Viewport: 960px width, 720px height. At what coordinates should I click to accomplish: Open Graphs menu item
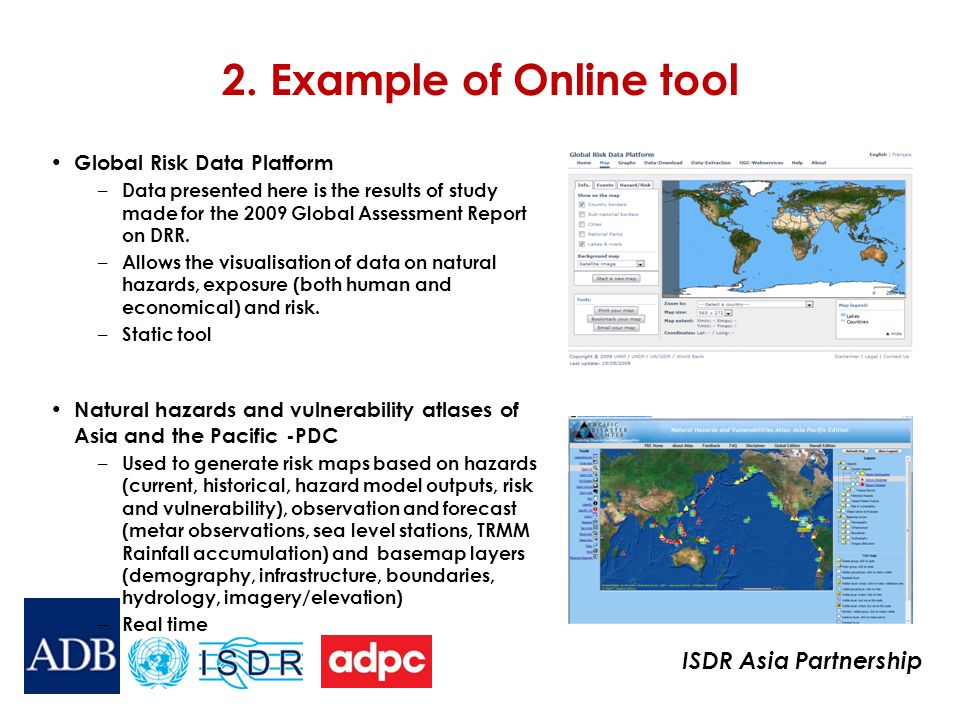627,163
